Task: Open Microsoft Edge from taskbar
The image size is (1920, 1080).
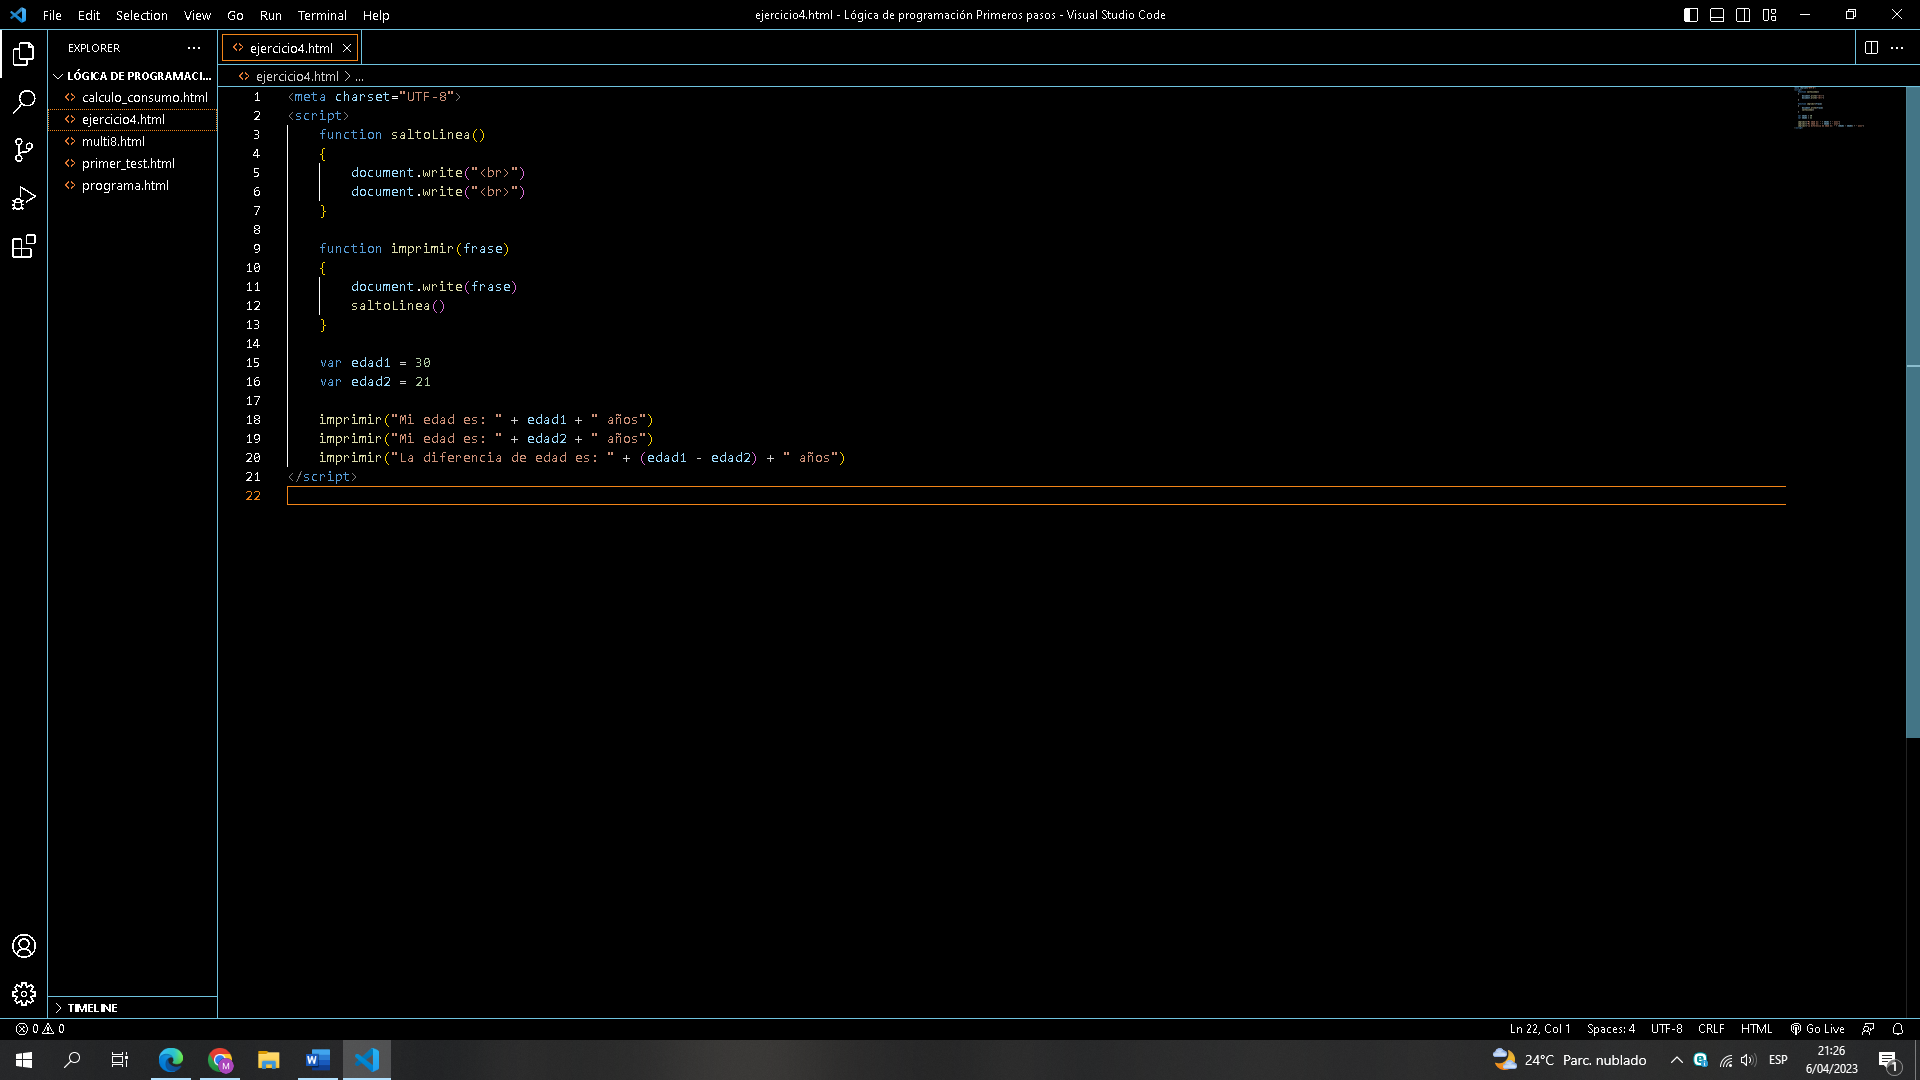Action: [171, 1060]
